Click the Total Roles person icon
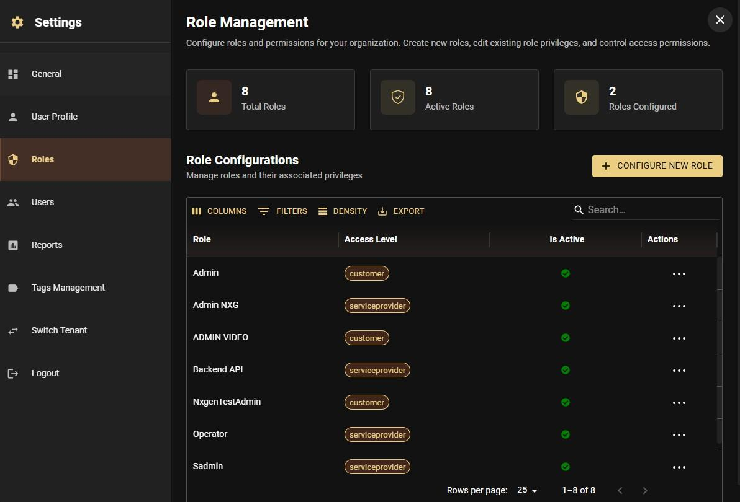 214,97
